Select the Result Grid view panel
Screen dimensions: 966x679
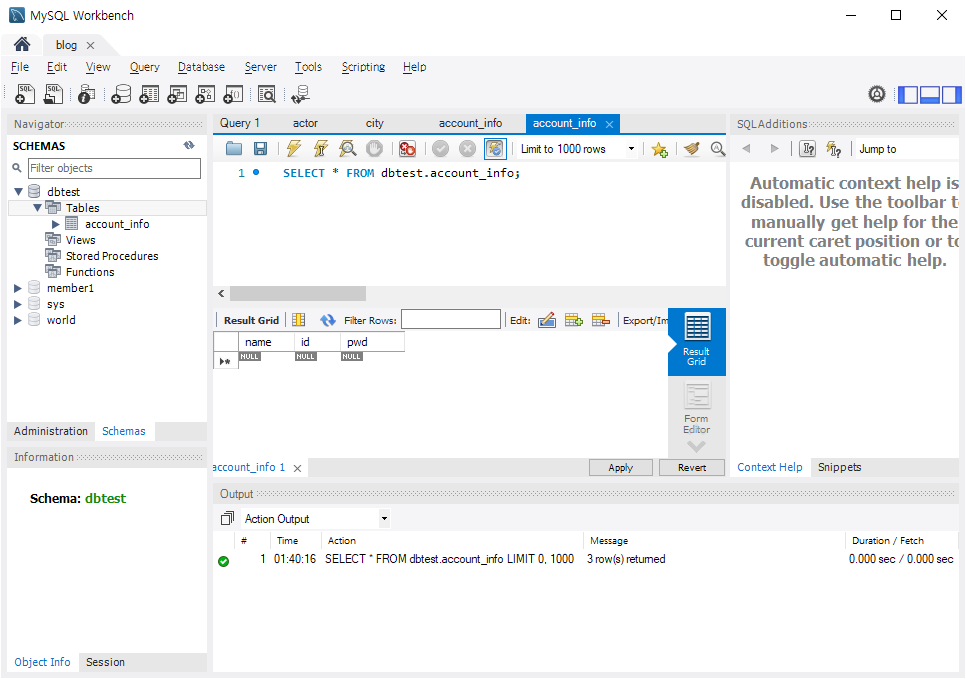point(697,341)
